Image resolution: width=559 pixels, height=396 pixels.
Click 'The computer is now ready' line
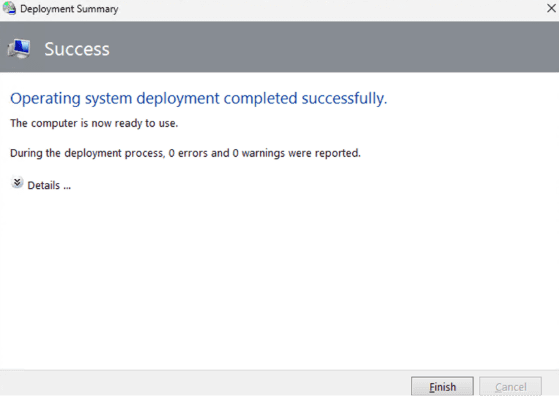tap(94, 123)
